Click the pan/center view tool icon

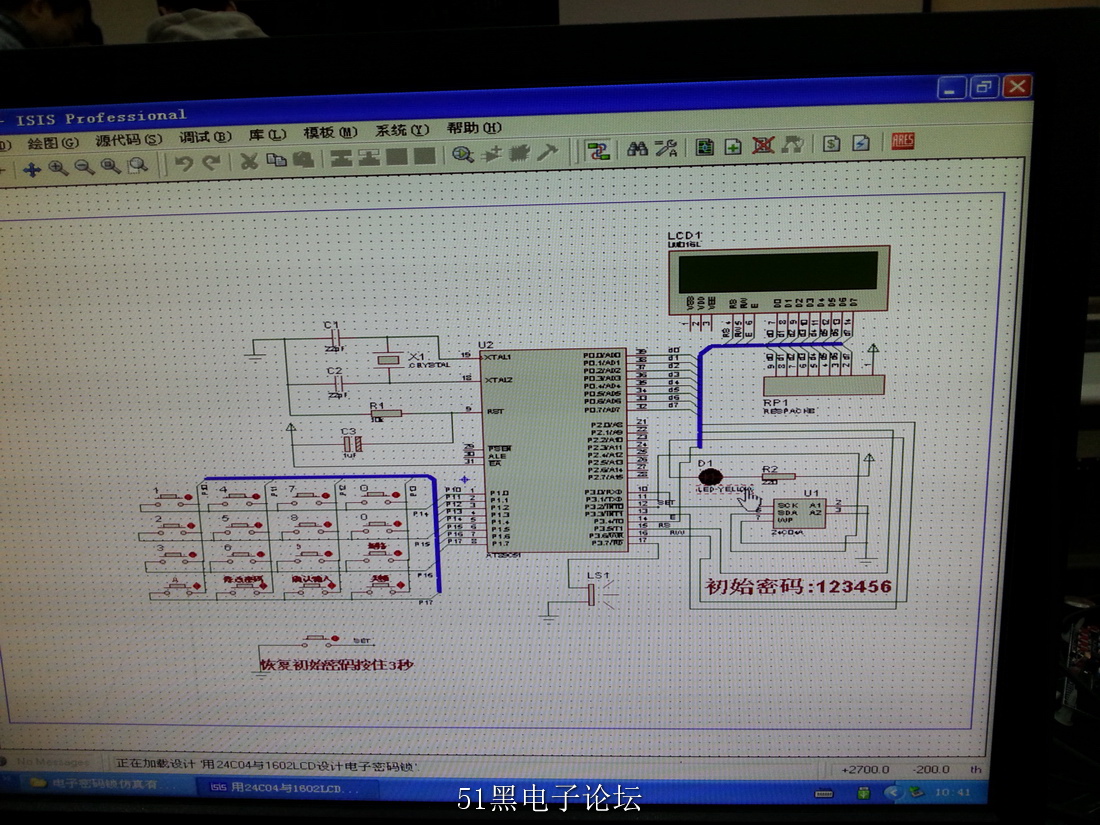point(31,169)
